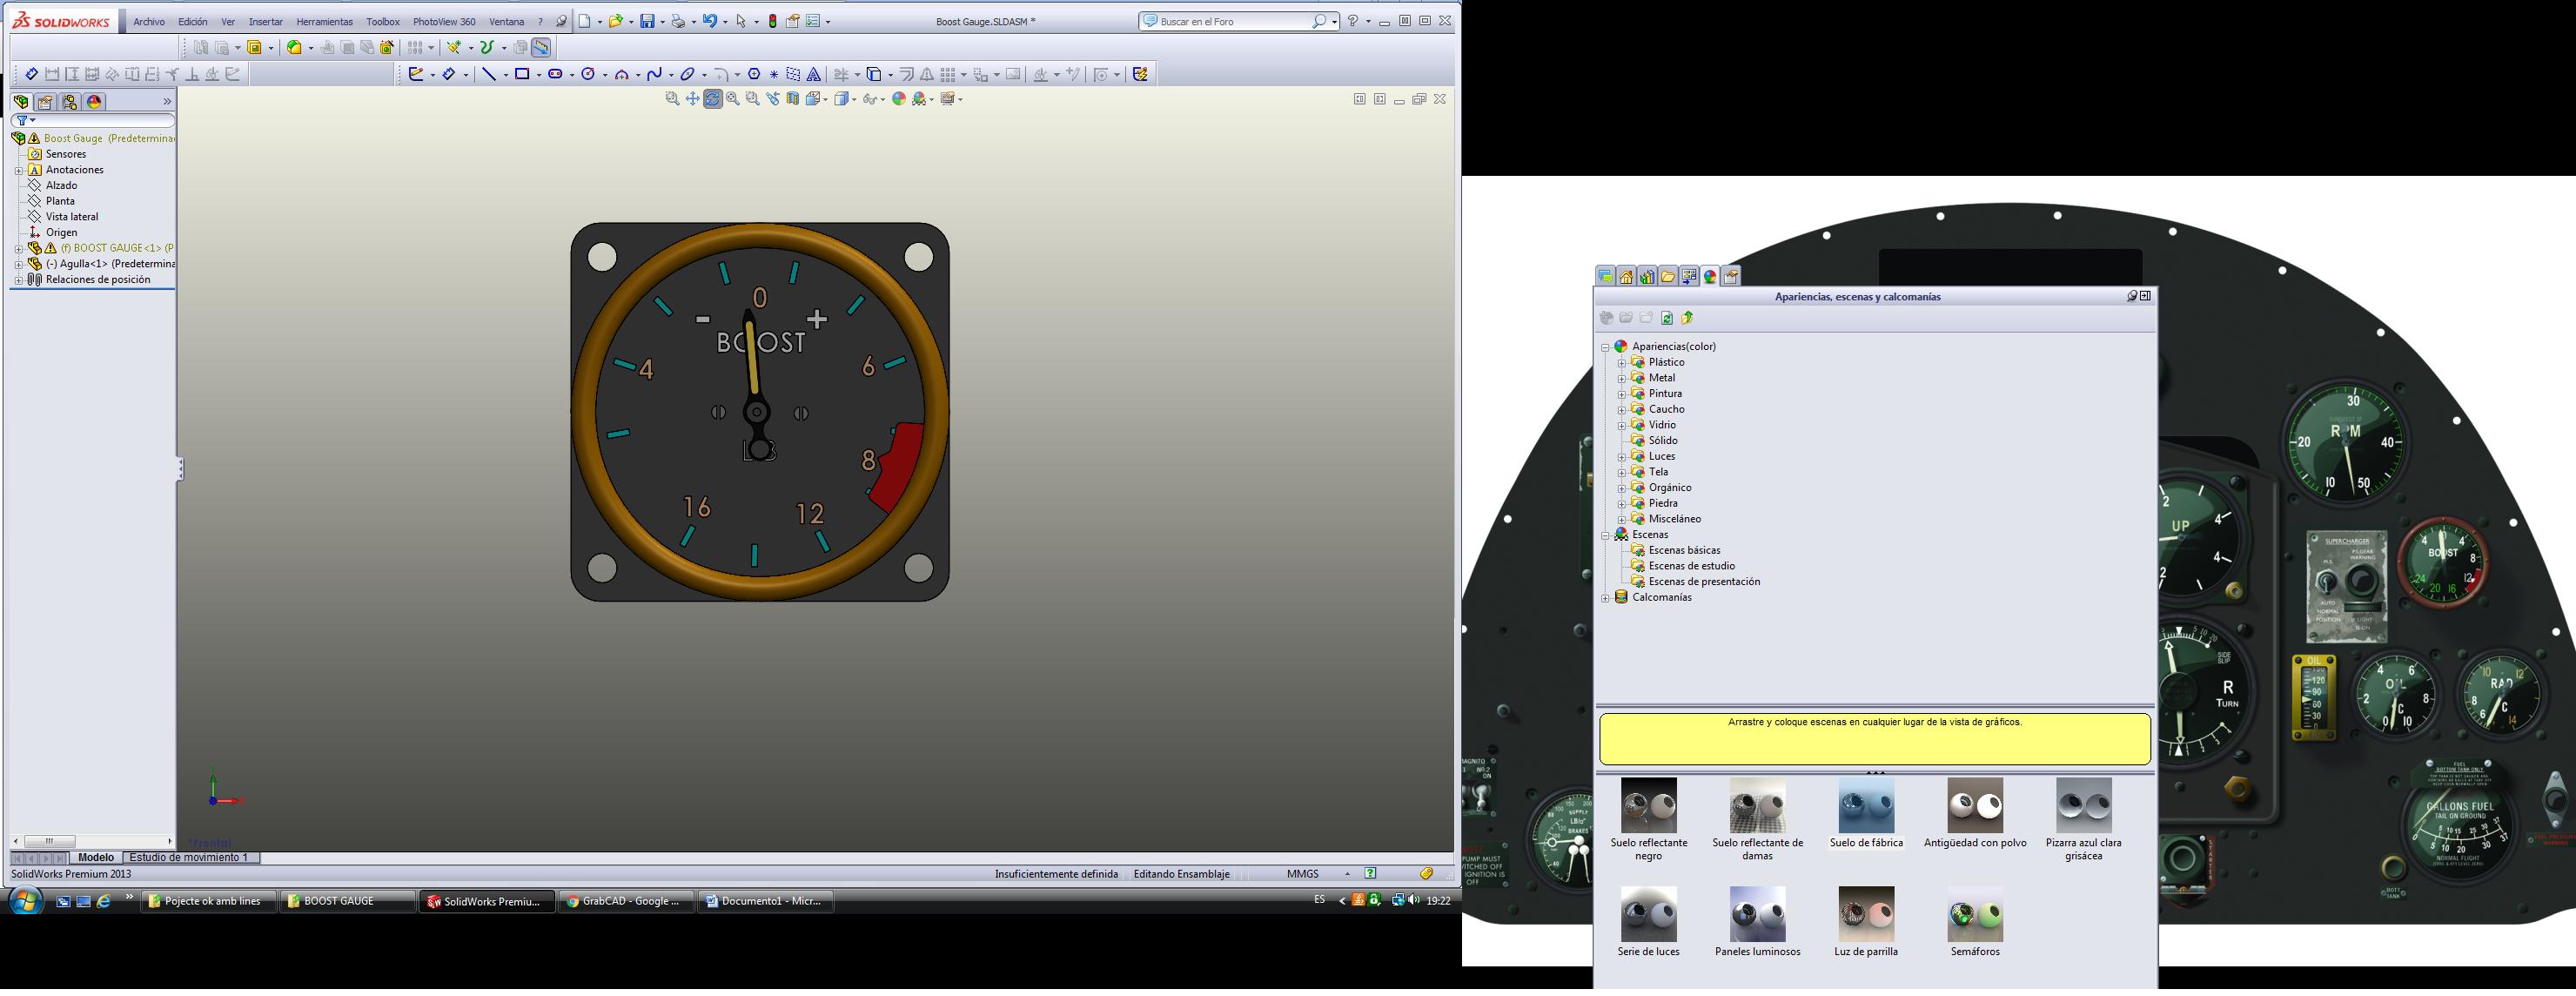Screen dimensions: 2576x996
Task: Expand Relaciones de posición node
Action: (x=19, y=280)
